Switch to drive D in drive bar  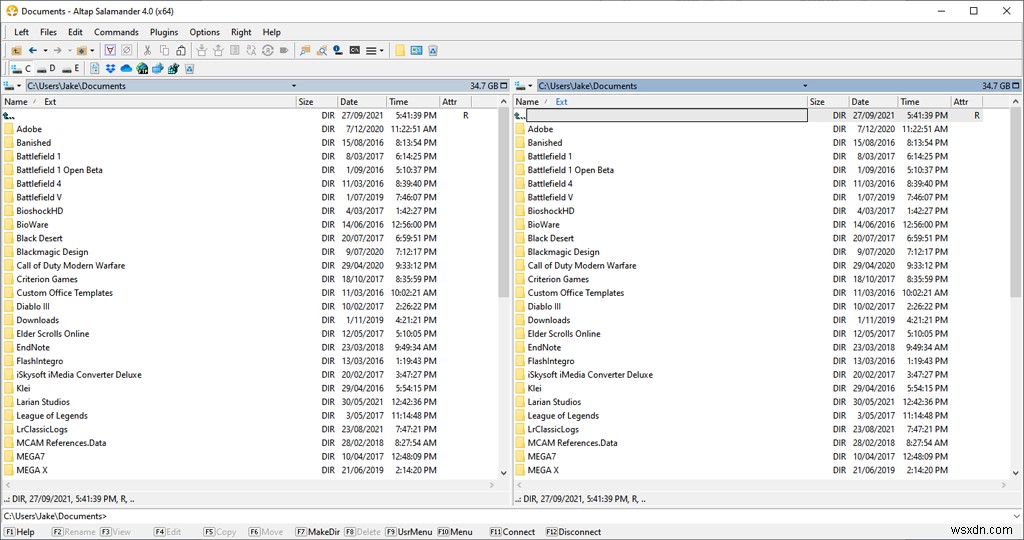pos(46,68)
